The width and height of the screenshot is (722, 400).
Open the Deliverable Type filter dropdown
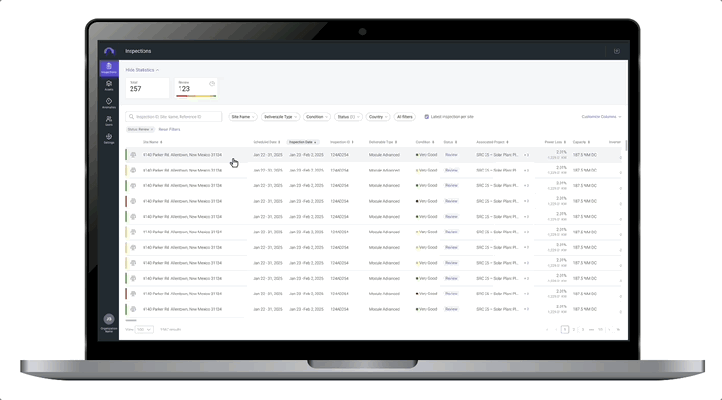pyautogui.click(x=280, y=117)
